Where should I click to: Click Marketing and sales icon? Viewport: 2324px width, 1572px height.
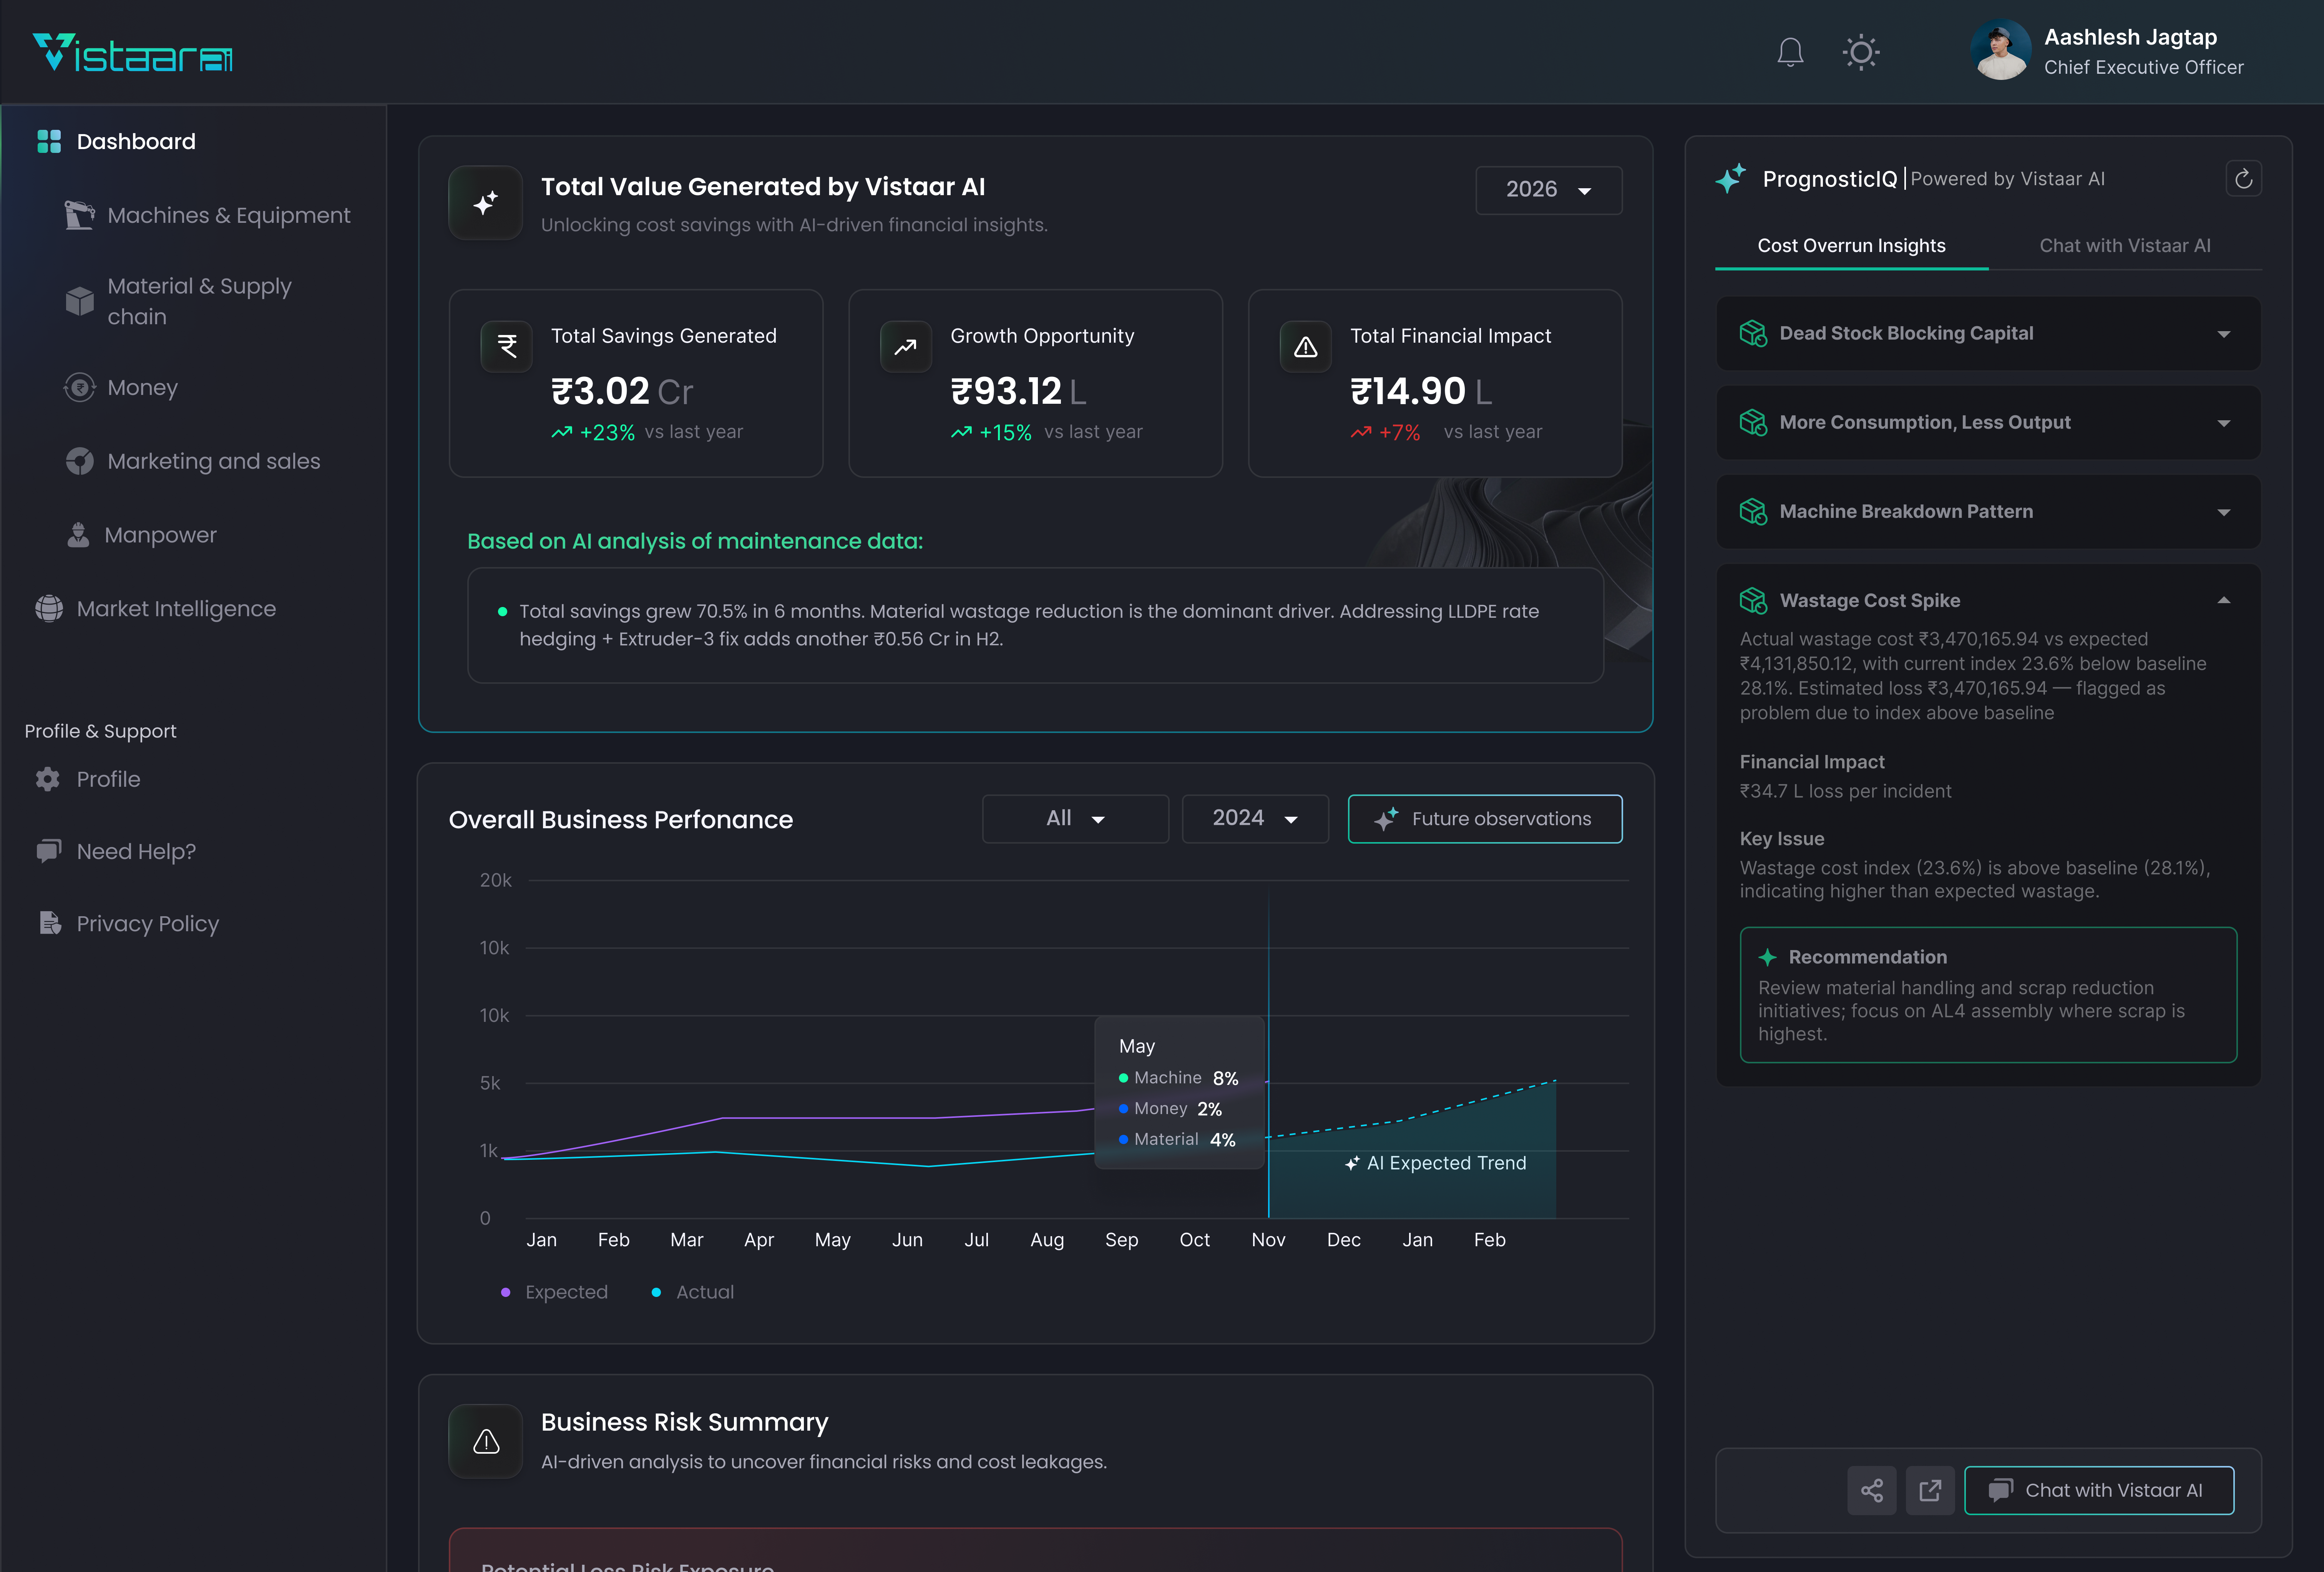(79, 461)
